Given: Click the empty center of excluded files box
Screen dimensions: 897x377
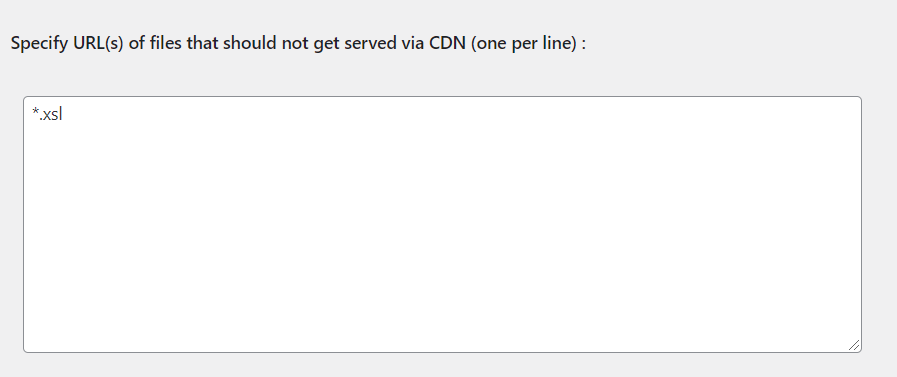Looking at the screenshot, I should (x=442, y=224).
